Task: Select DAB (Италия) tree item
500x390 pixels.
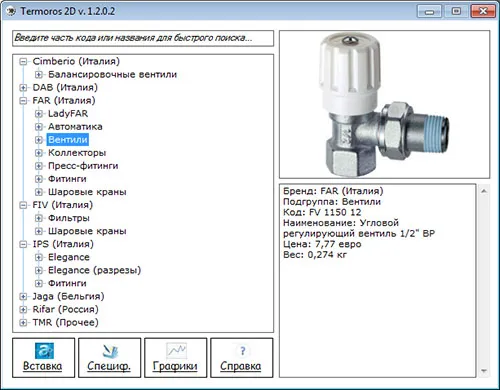Action: point(65,88)
